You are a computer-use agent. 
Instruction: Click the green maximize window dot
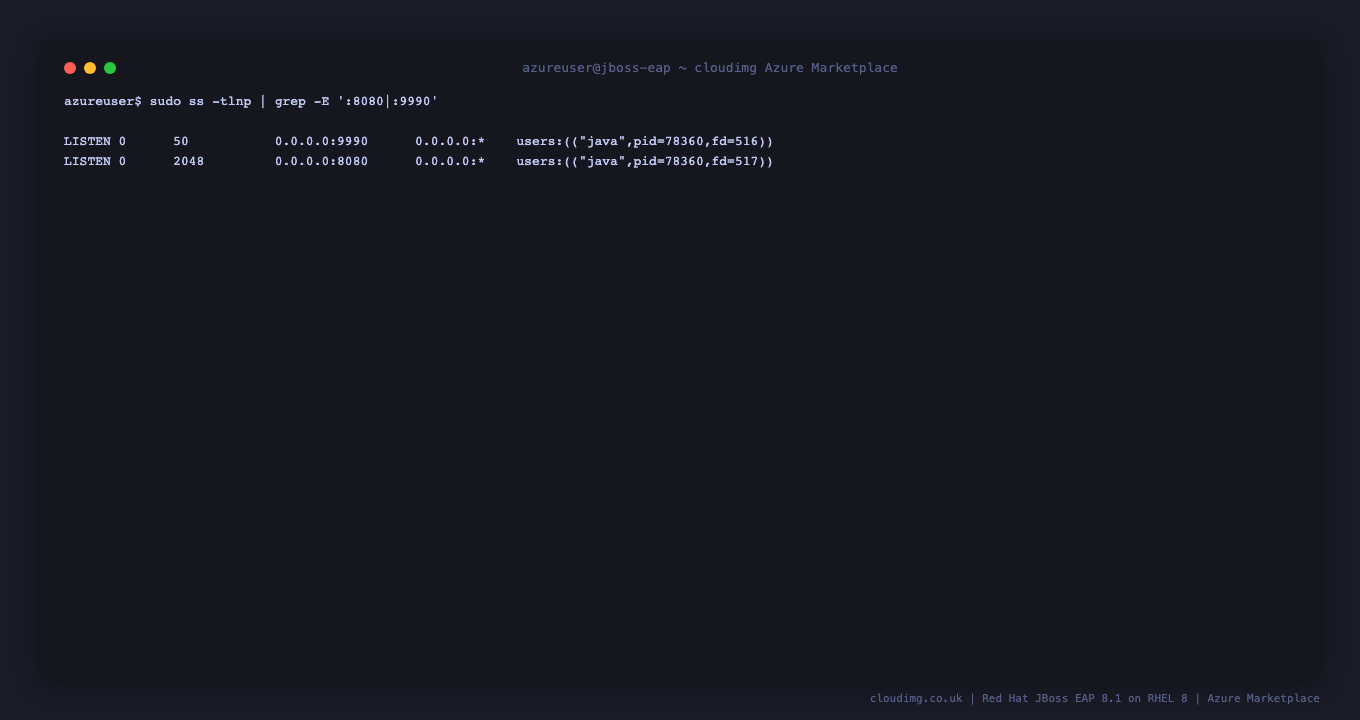click(110, 68)
